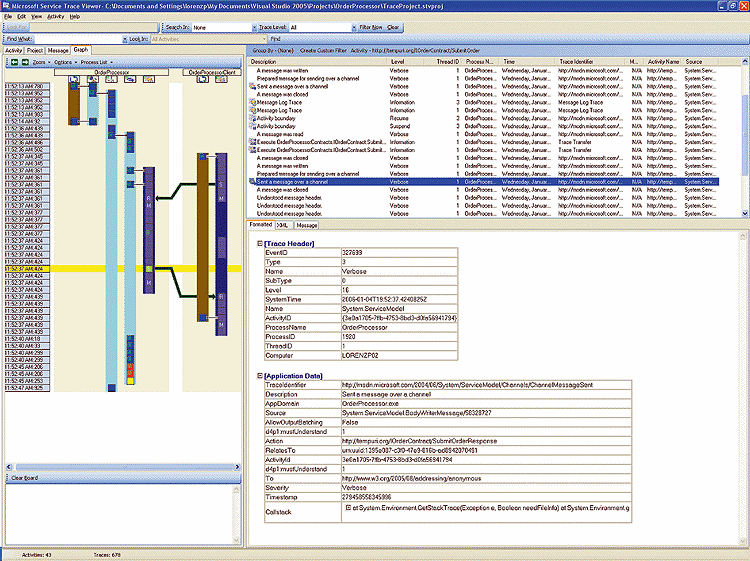Click the green forward arrow in graph toolbar

coord(25,62)
